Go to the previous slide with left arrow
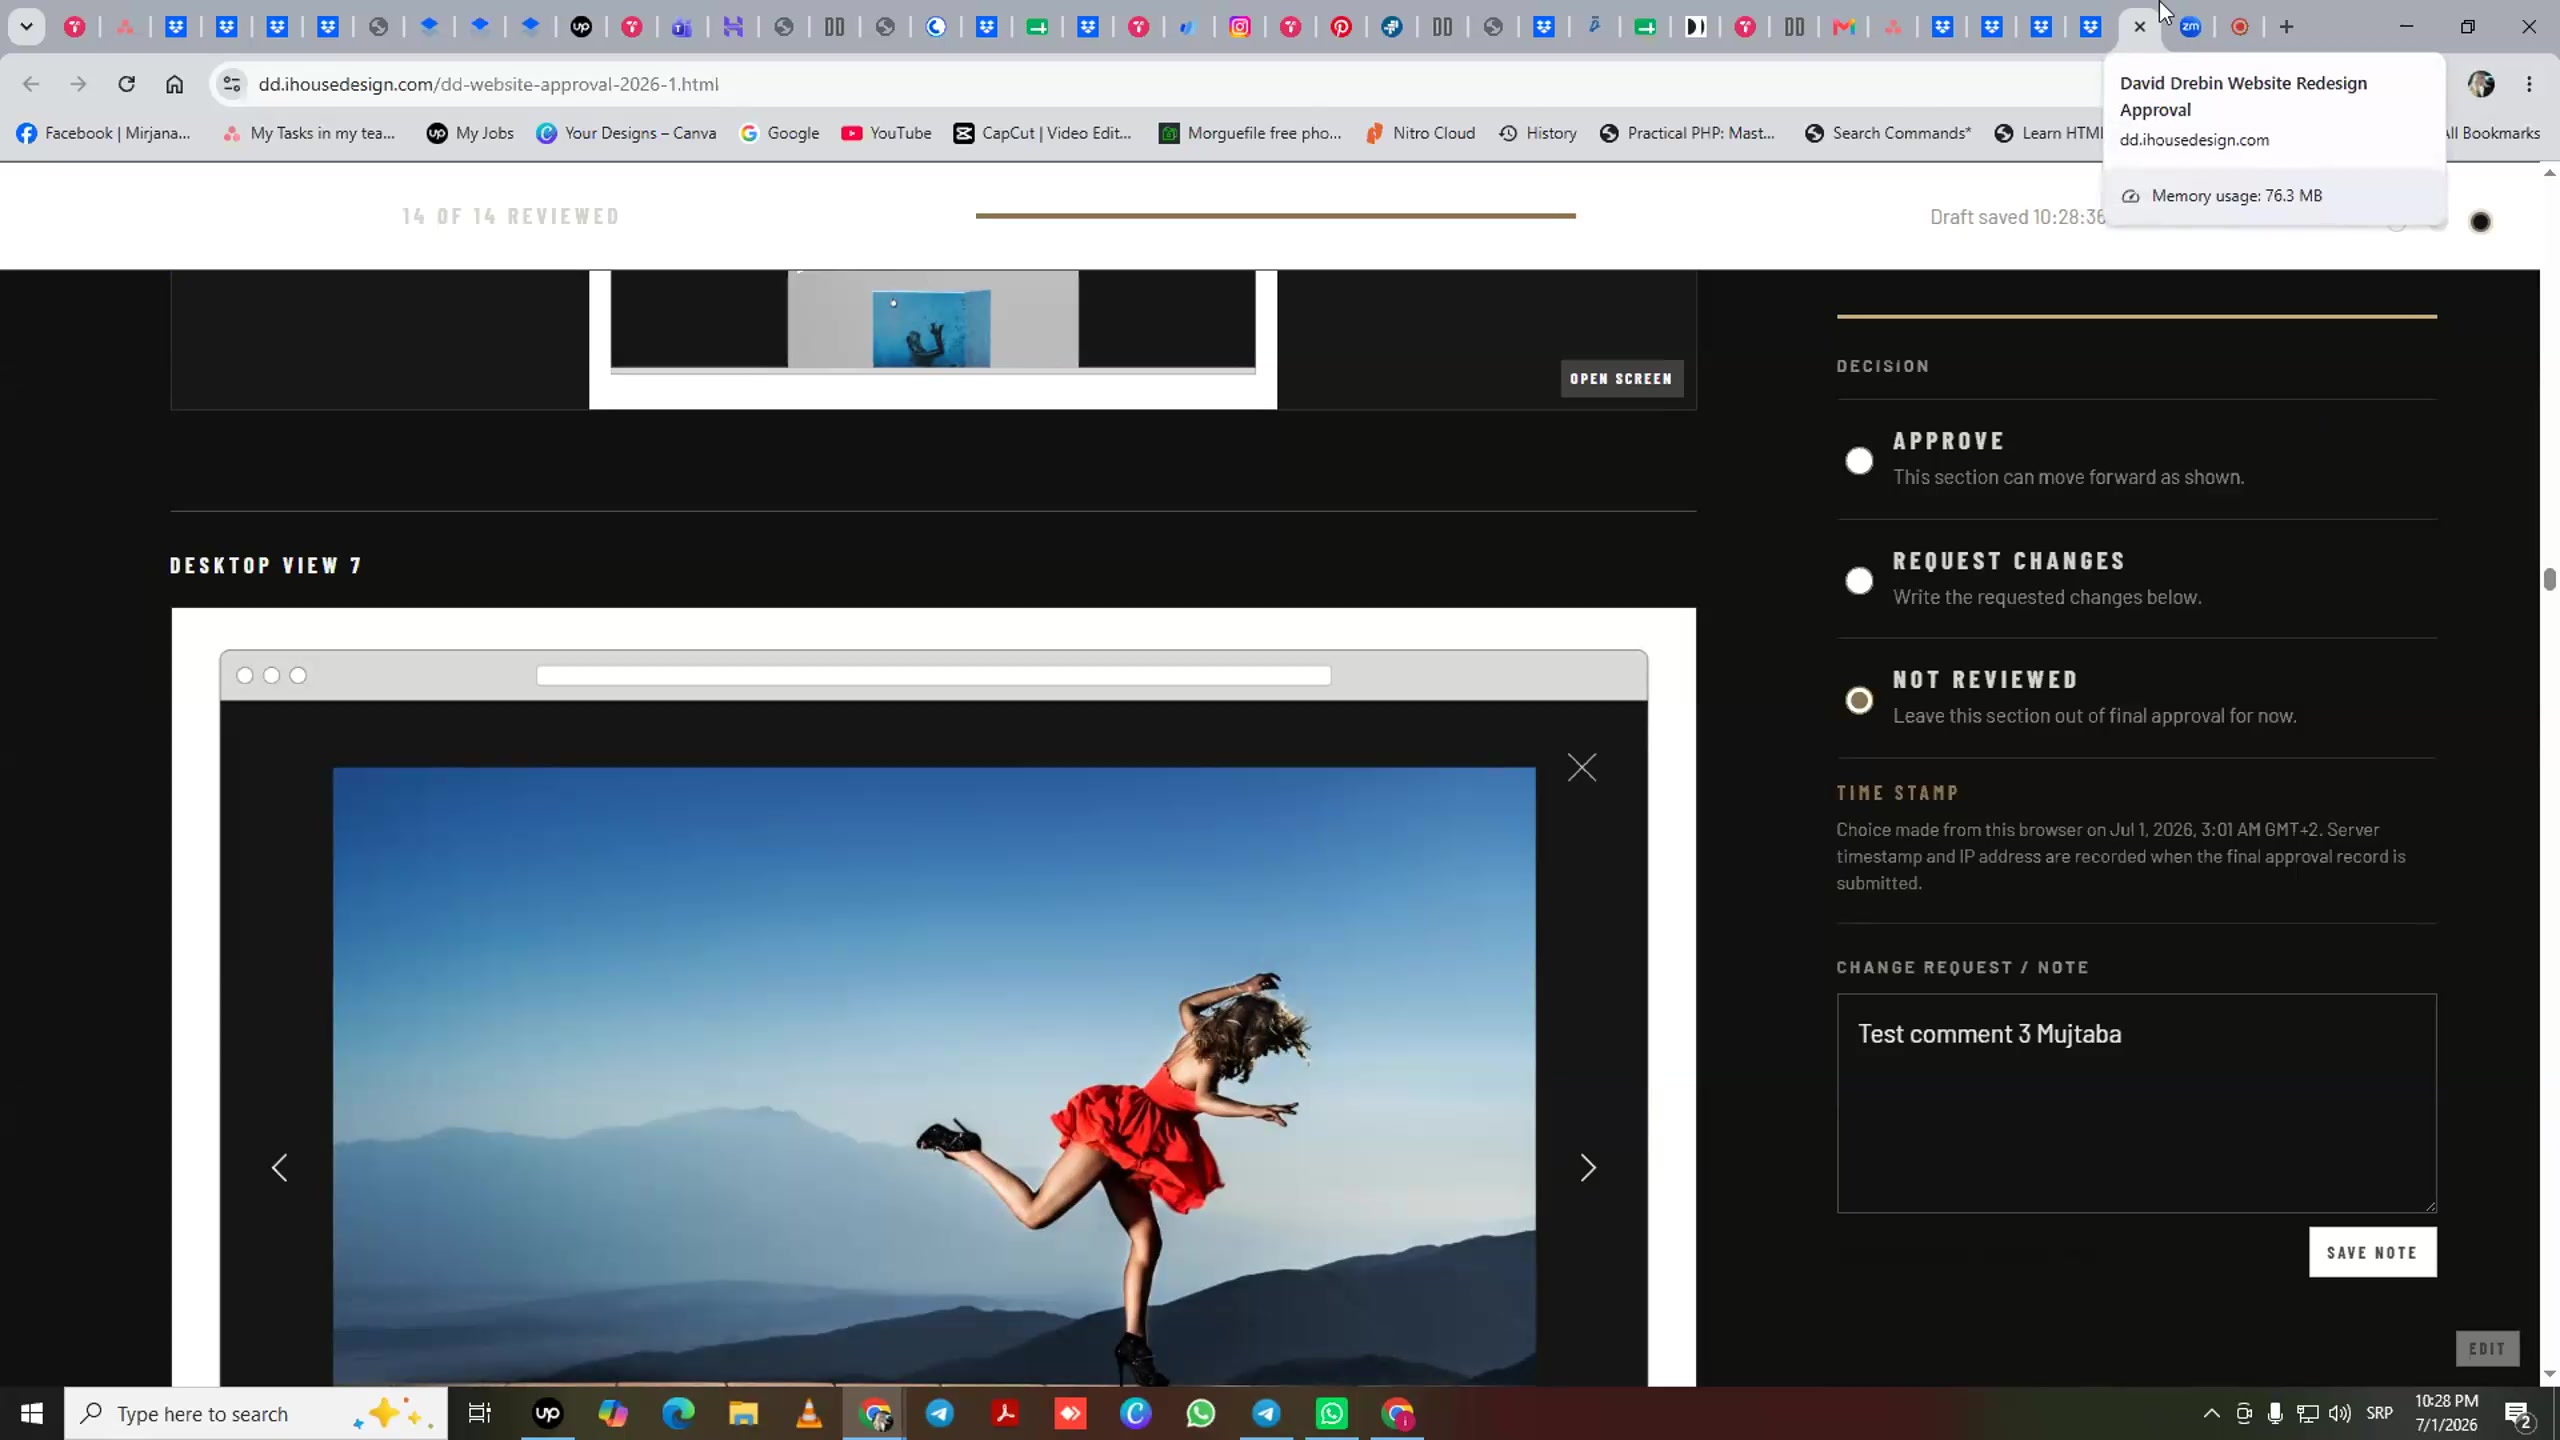The height and width of the screenshot is (1440, 2560). [x=280, y=1167]
